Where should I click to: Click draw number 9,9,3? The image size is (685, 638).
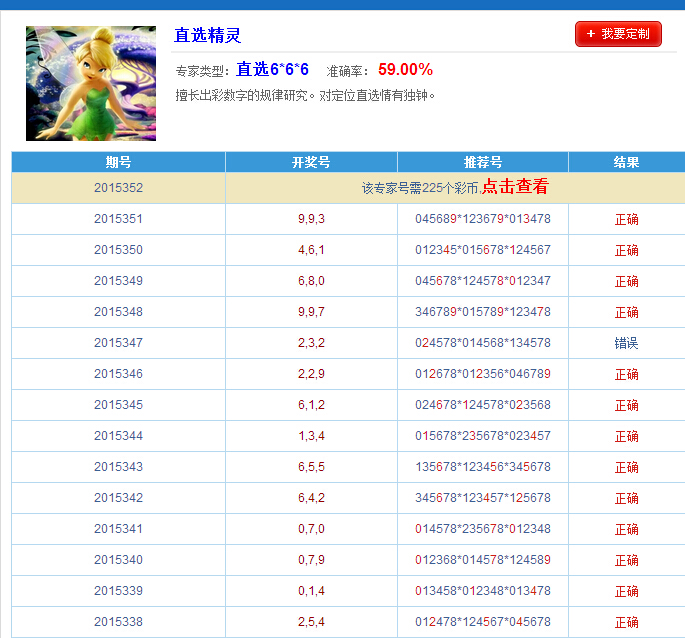311,219
